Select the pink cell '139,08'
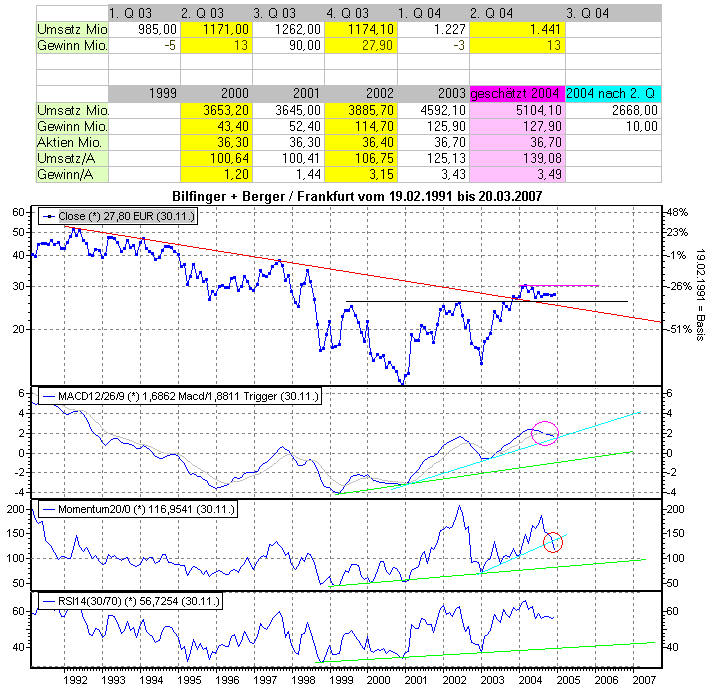 pyautogui.click(x=518, y=158)
